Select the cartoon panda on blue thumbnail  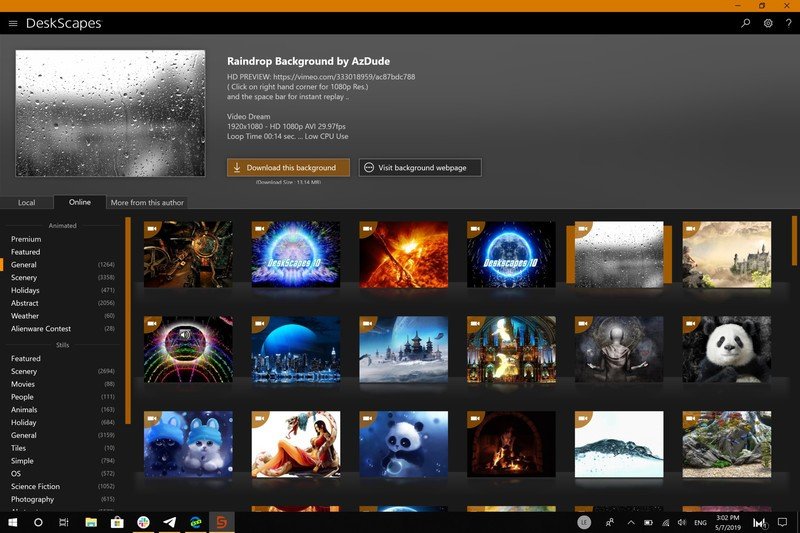[403, 444]
